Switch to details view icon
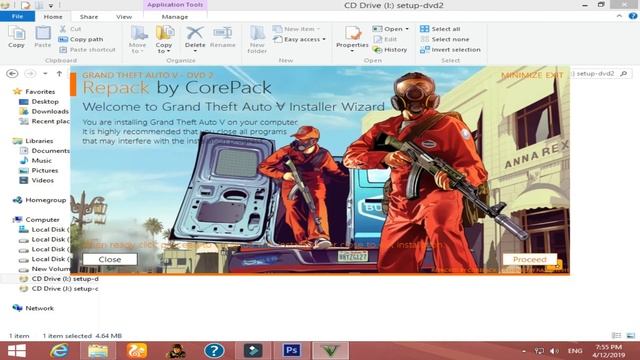The height and width of the screenshot is (360, 640). coord(616,336)
